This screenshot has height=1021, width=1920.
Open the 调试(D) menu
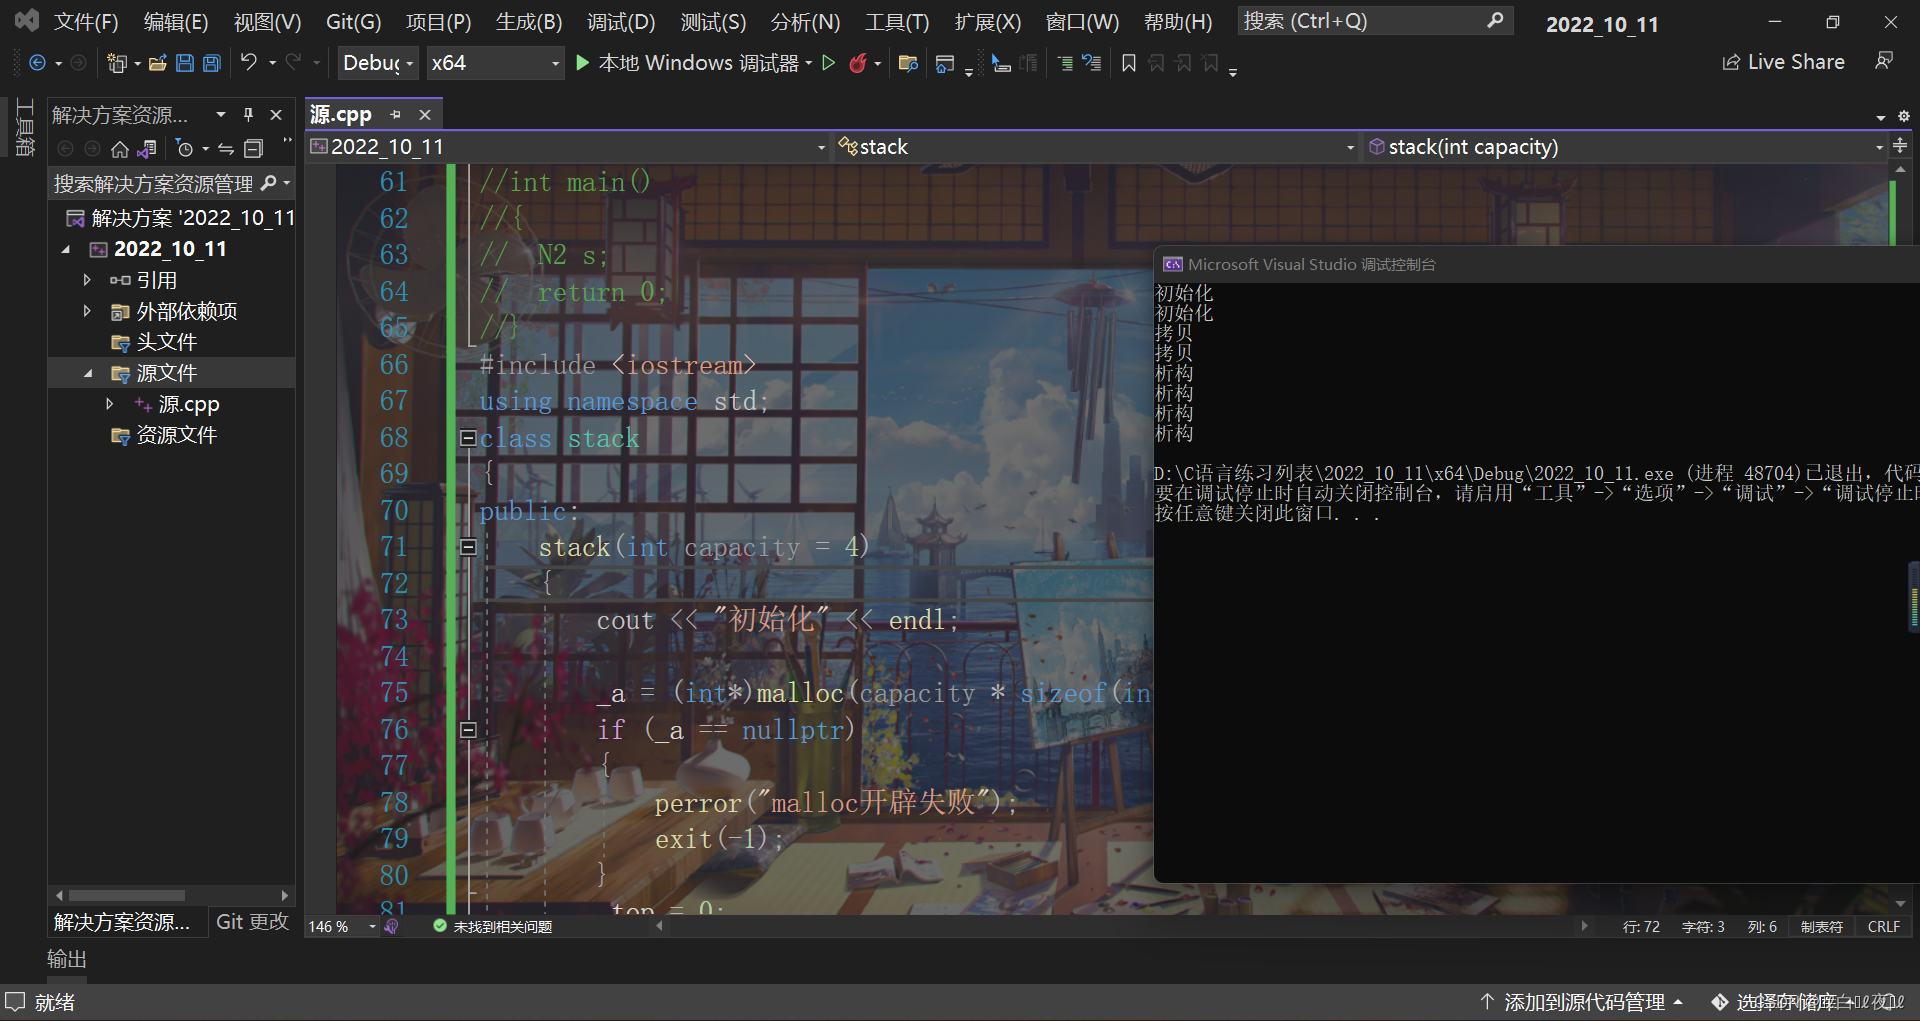(620, 21)
